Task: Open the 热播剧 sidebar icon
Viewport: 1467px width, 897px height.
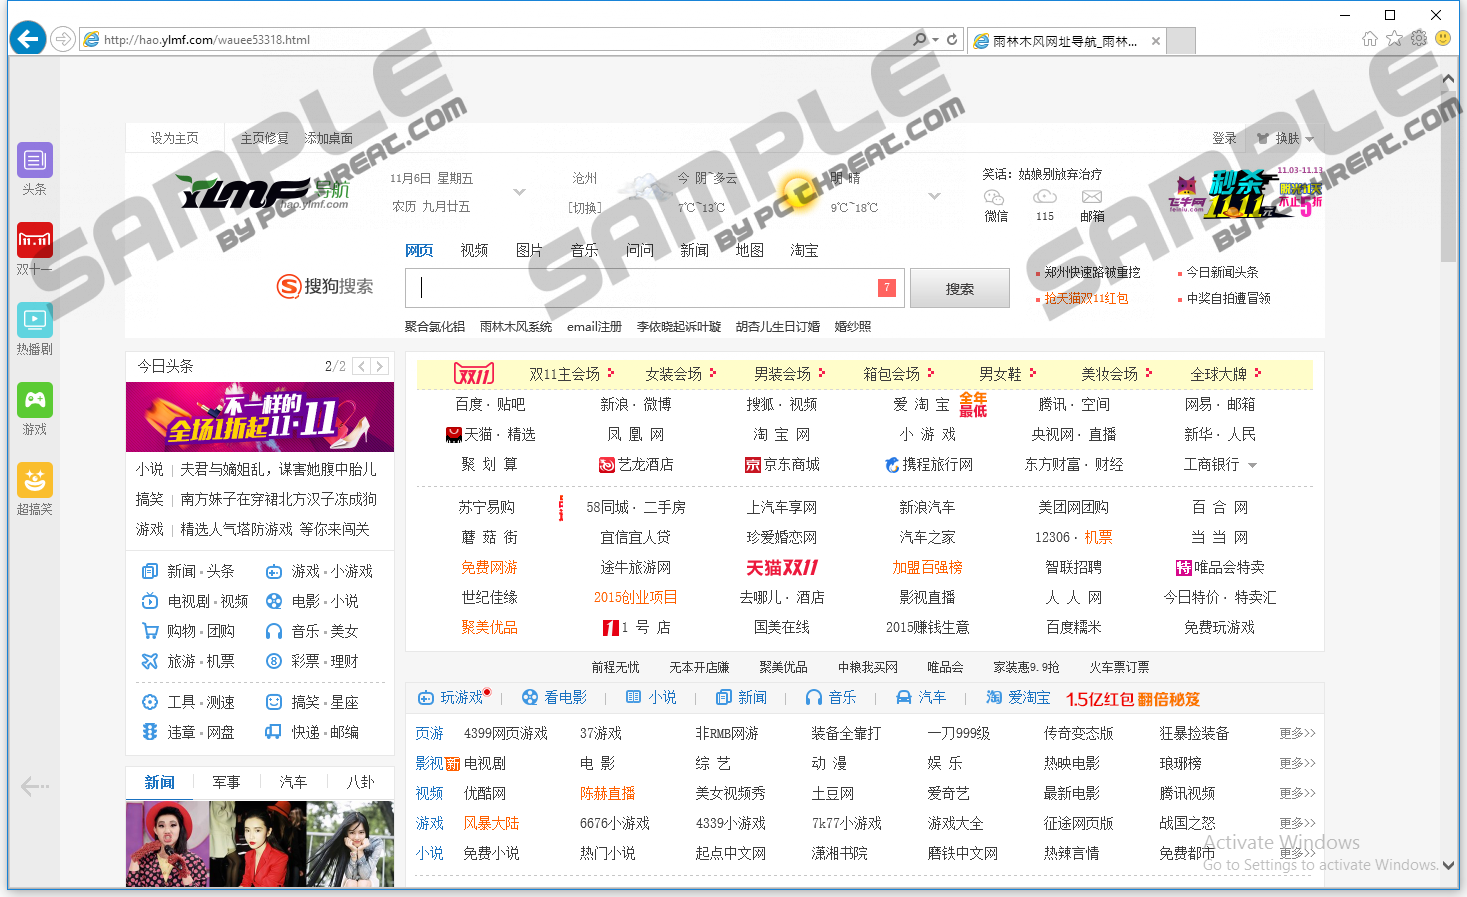Action: tap(35, 321)
